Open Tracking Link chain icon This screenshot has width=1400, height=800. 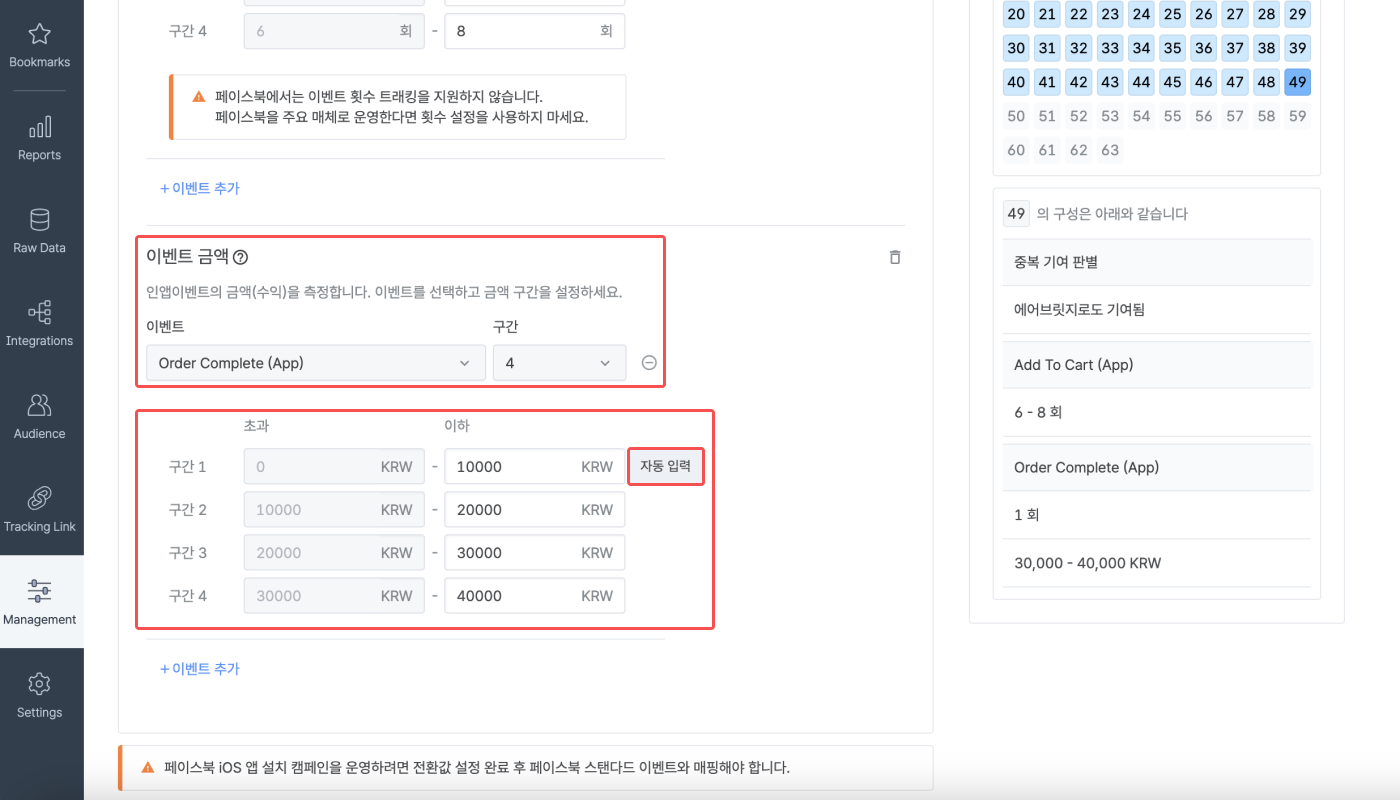click(40, 498)
